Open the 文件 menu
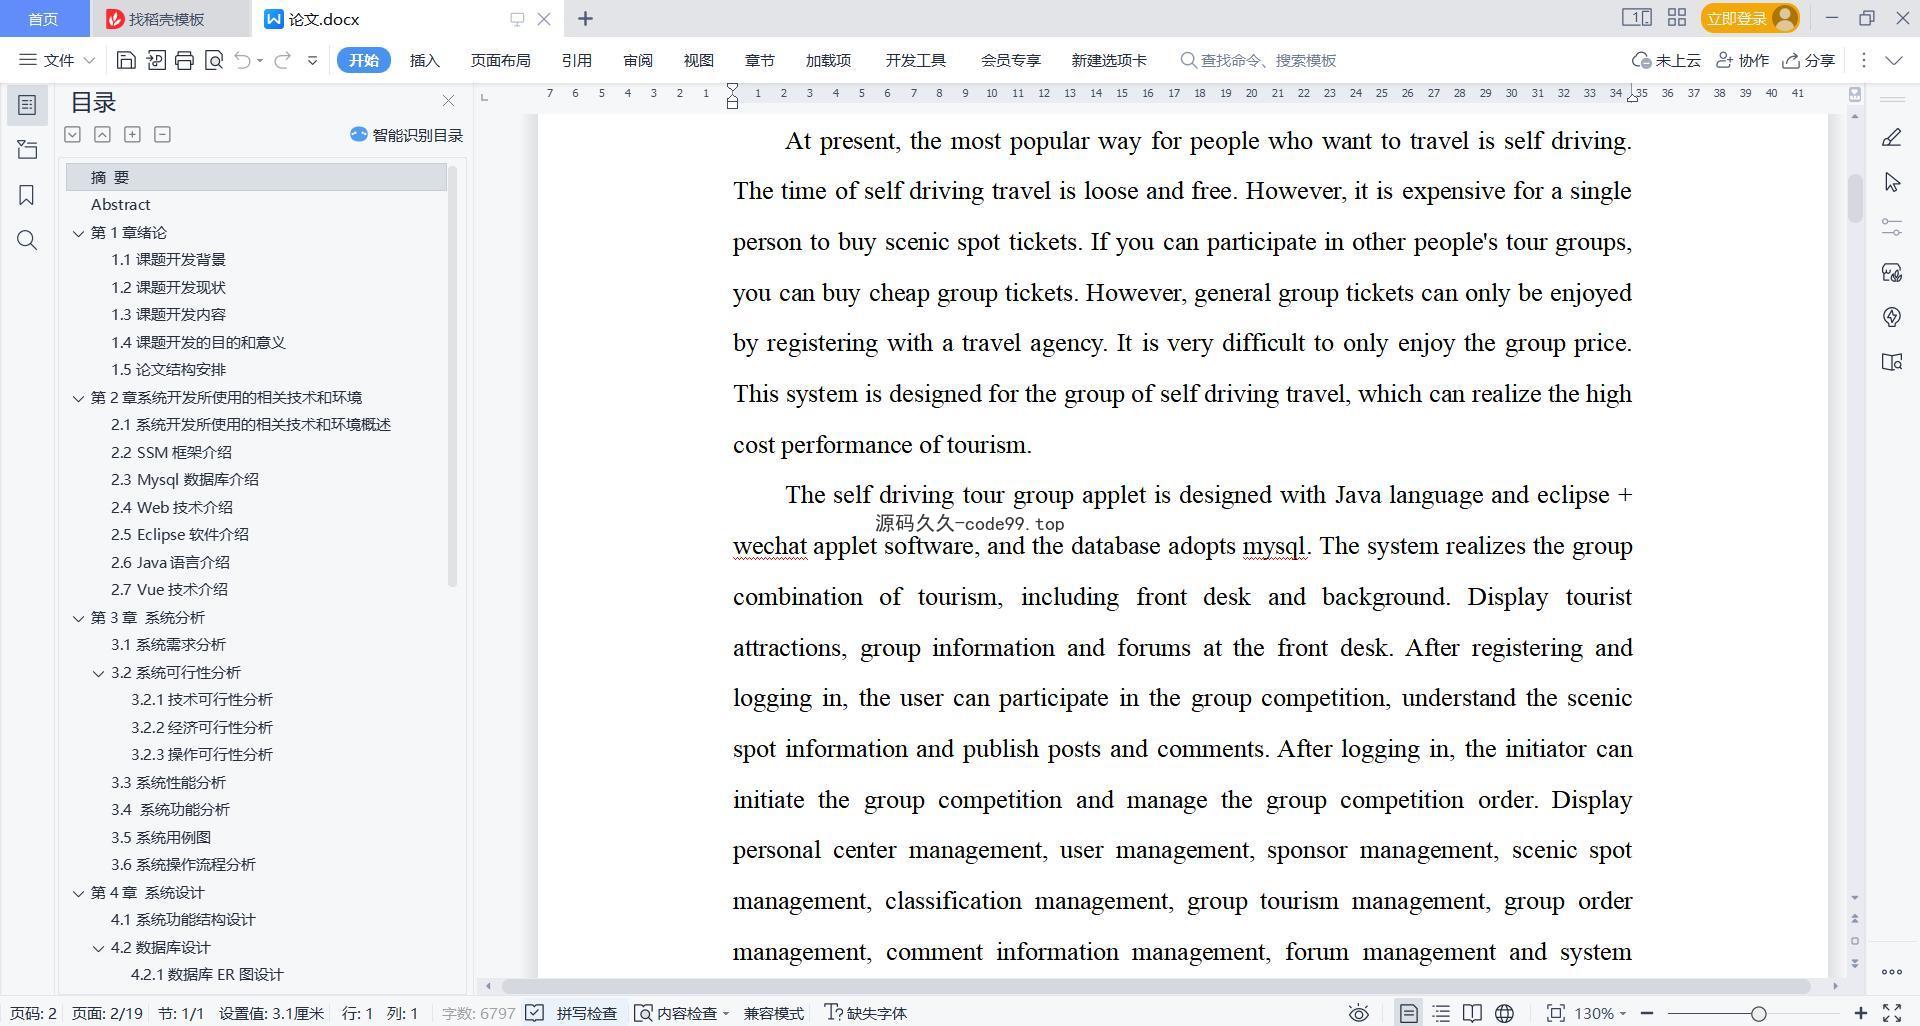The width and height of the screenshot is (1920, 1026). tap(57, 60)
